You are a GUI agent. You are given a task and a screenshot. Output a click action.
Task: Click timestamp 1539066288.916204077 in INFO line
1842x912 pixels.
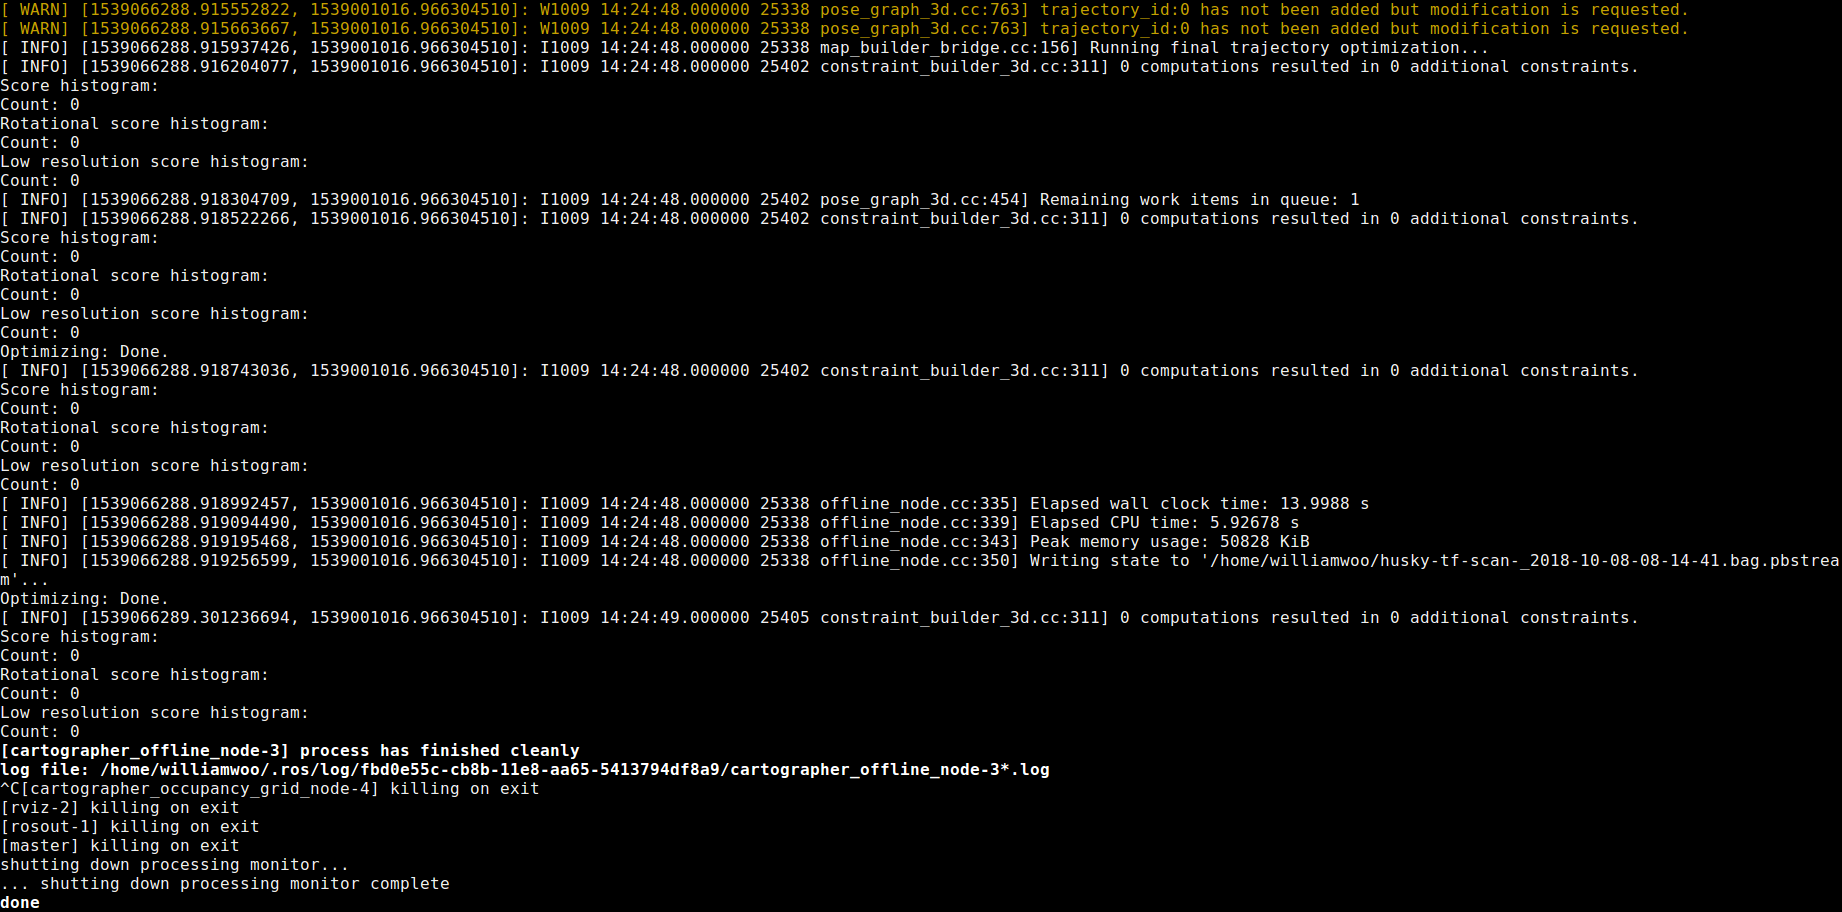pyautogui.click(x=190, y=67)
